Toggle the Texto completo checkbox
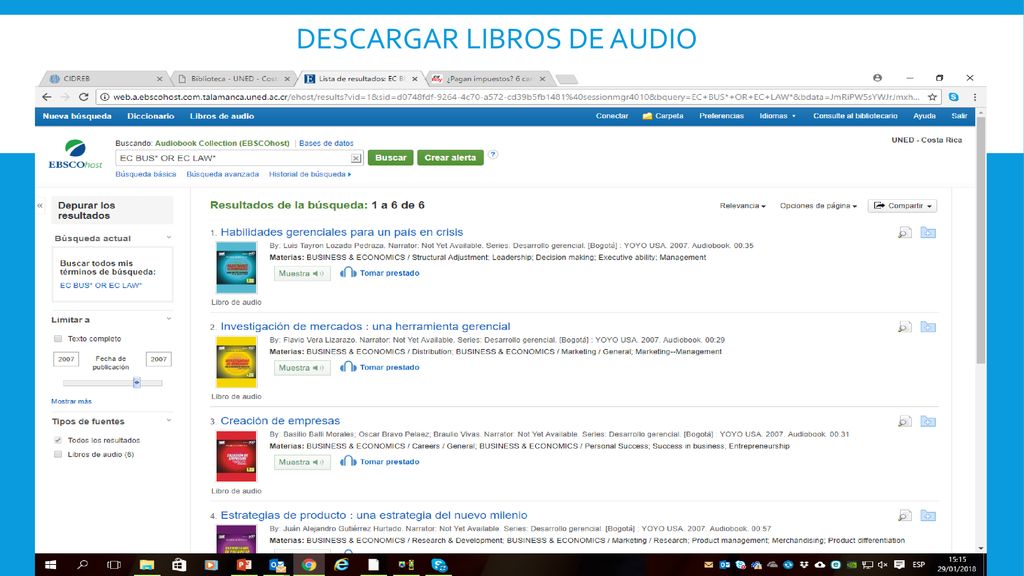This screenshot has width=1024, height=576. coord(58,339)
